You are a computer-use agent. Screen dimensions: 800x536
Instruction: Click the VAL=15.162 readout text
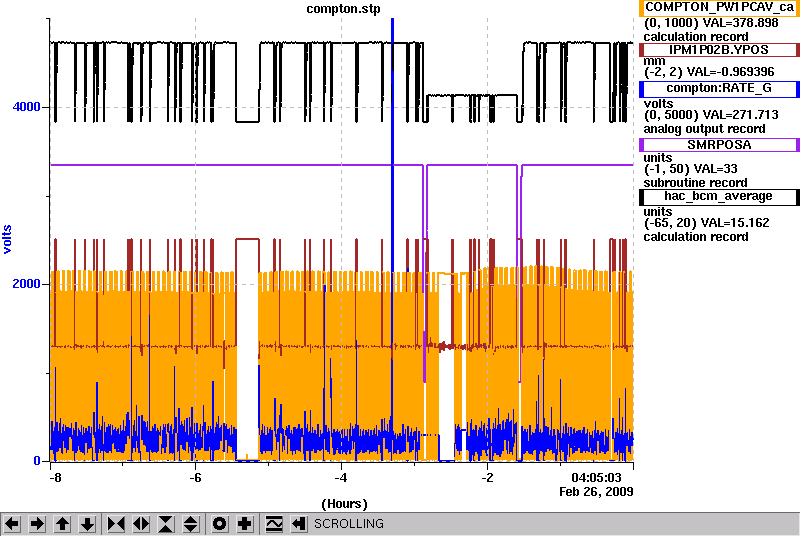coord(735,223)
